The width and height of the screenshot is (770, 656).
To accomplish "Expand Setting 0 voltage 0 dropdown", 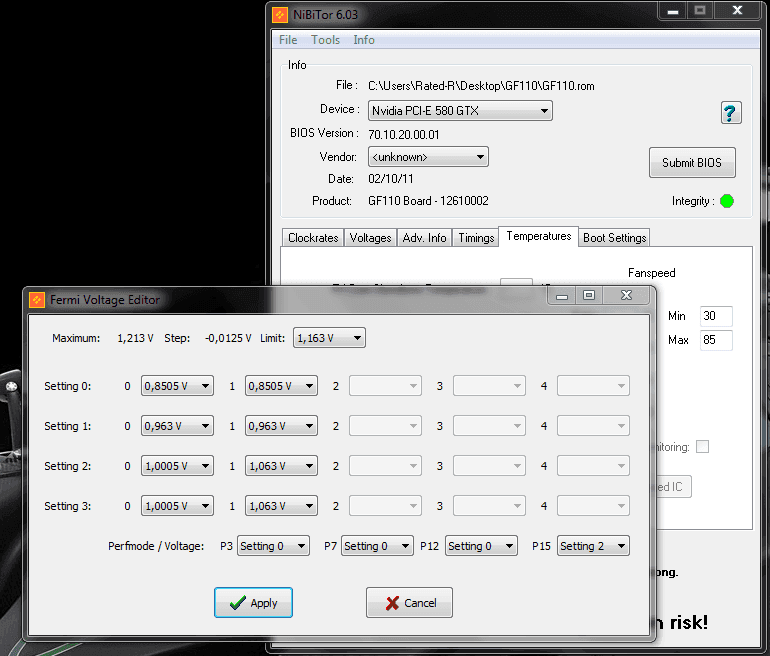I will [177, 386].
